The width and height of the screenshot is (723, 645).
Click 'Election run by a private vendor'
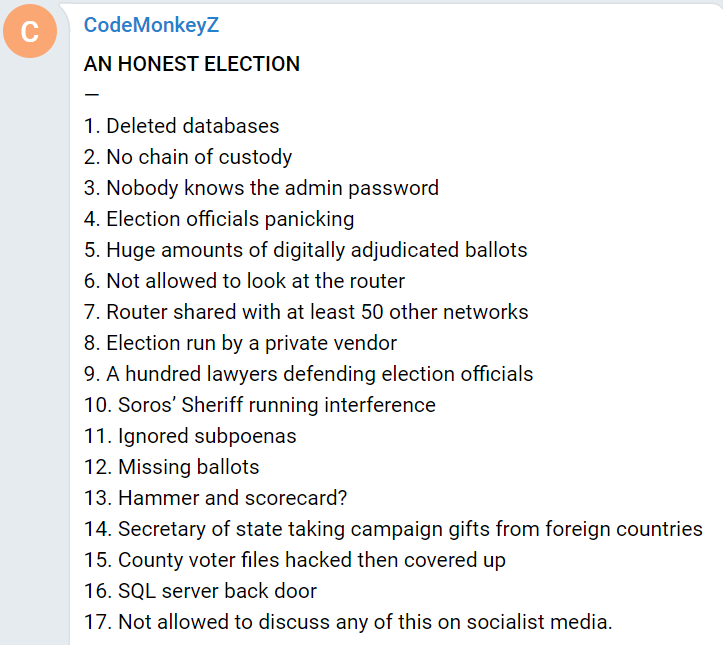pyautogui.click(x=240, y=343)
